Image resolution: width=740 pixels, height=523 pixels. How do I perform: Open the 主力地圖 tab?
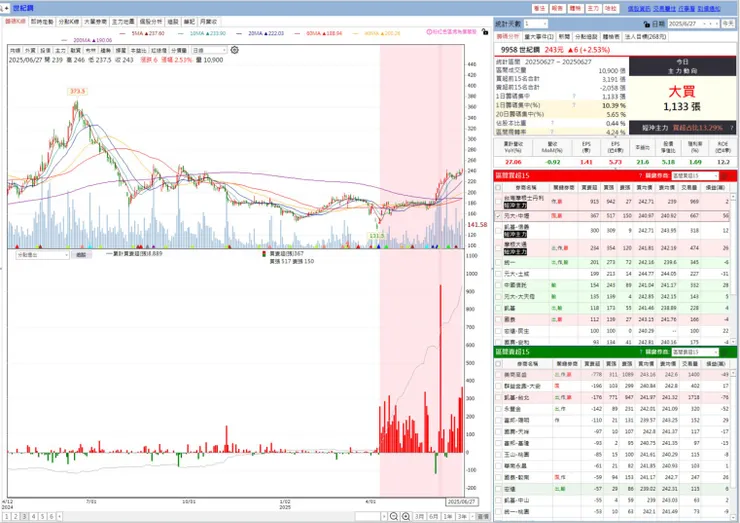123,22
